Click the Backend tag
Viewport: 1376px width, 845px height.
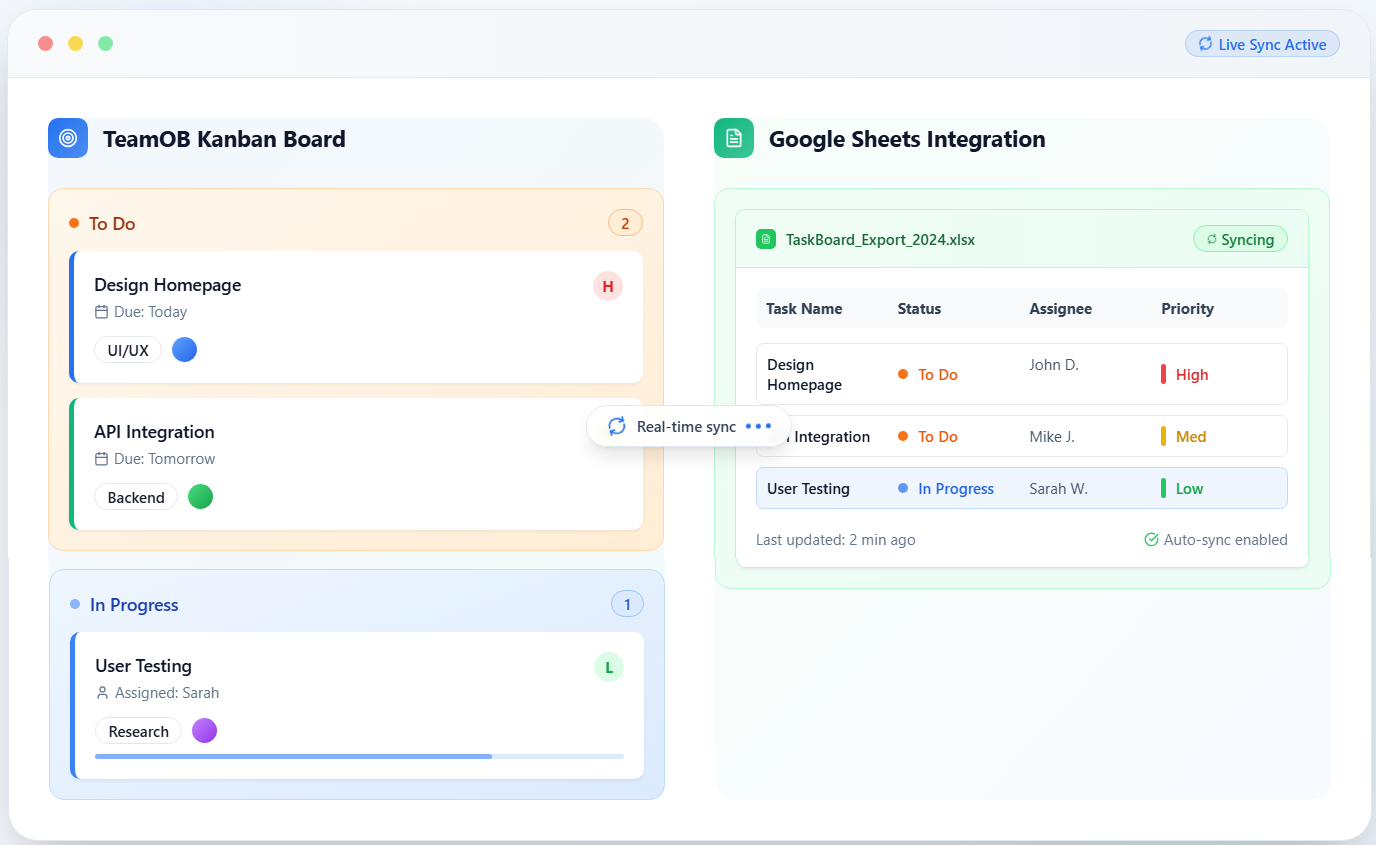[136, 497]
